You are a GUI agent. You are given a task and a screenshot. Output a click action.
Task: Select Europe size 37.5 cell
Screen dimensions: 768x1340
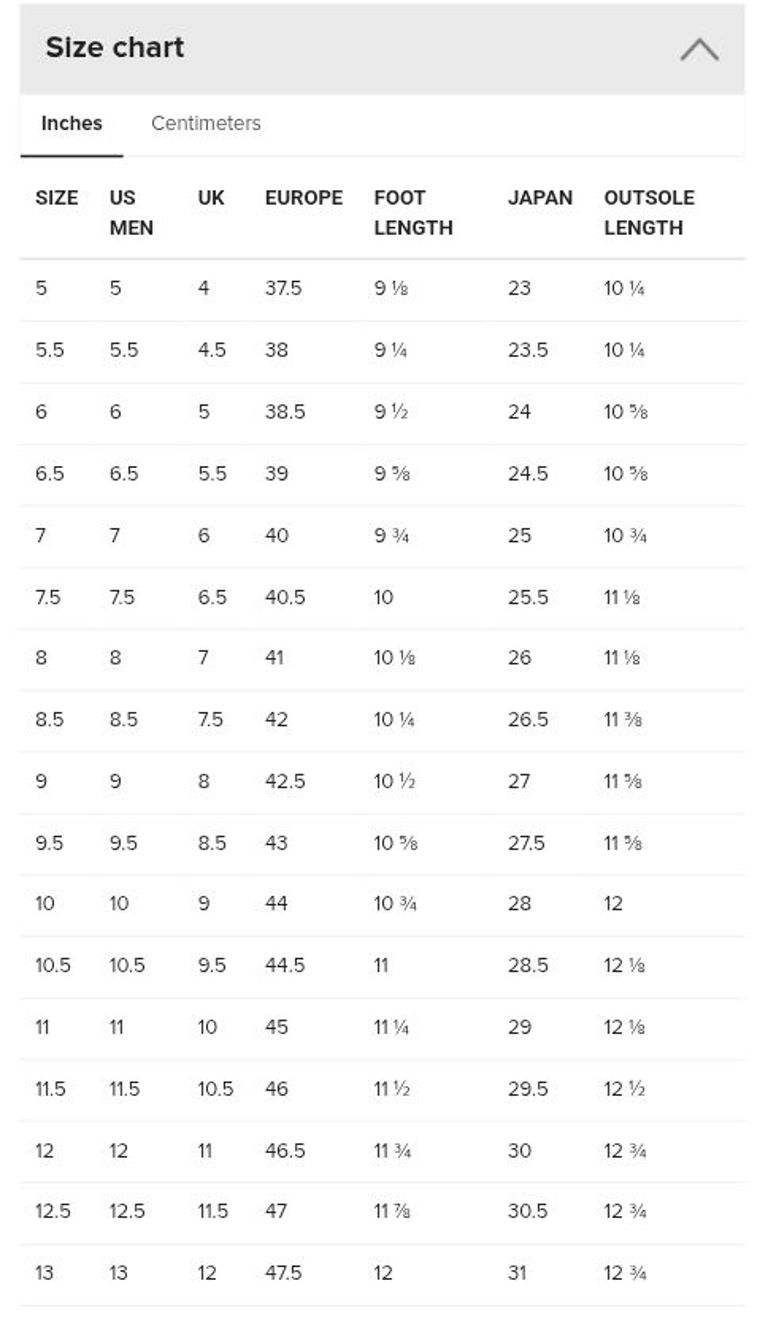pos(283,288)
